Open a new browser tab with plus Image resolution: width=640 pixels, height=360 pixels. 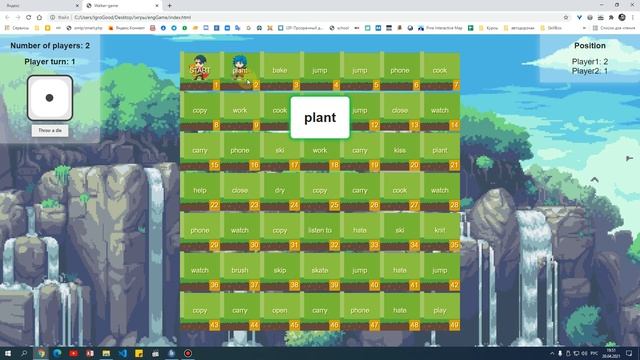click(x=169, y=6)
